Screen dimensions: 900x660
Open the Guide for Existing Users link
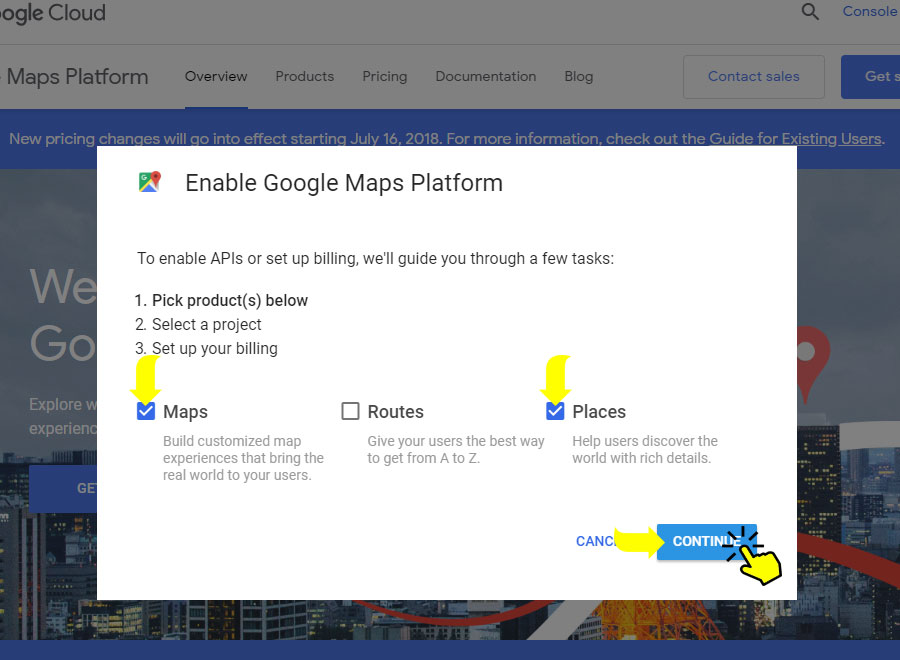[x=795, y=139]
